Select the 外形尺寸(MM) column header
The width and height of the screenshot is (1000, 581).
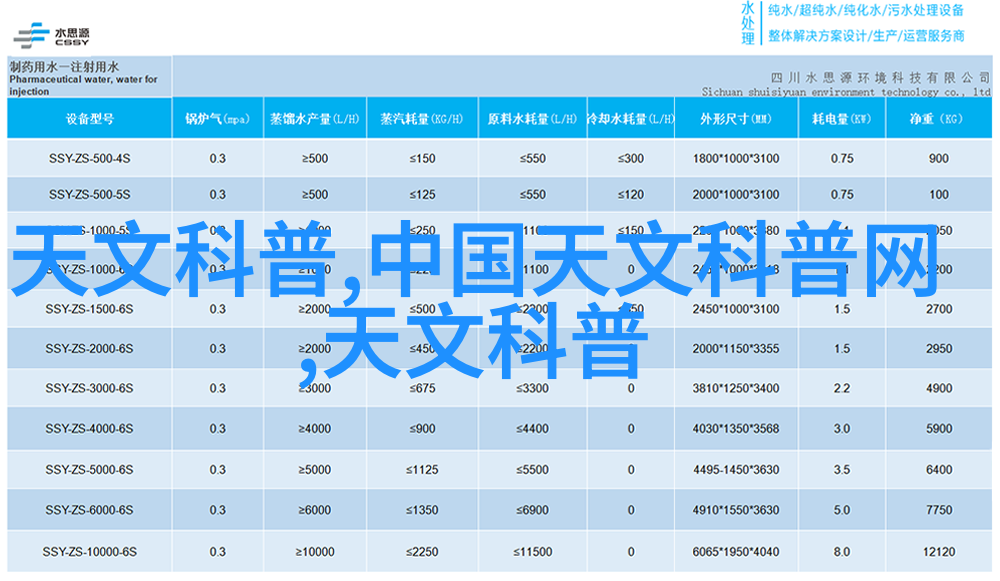pyautogui.click(x=735, y=119)
